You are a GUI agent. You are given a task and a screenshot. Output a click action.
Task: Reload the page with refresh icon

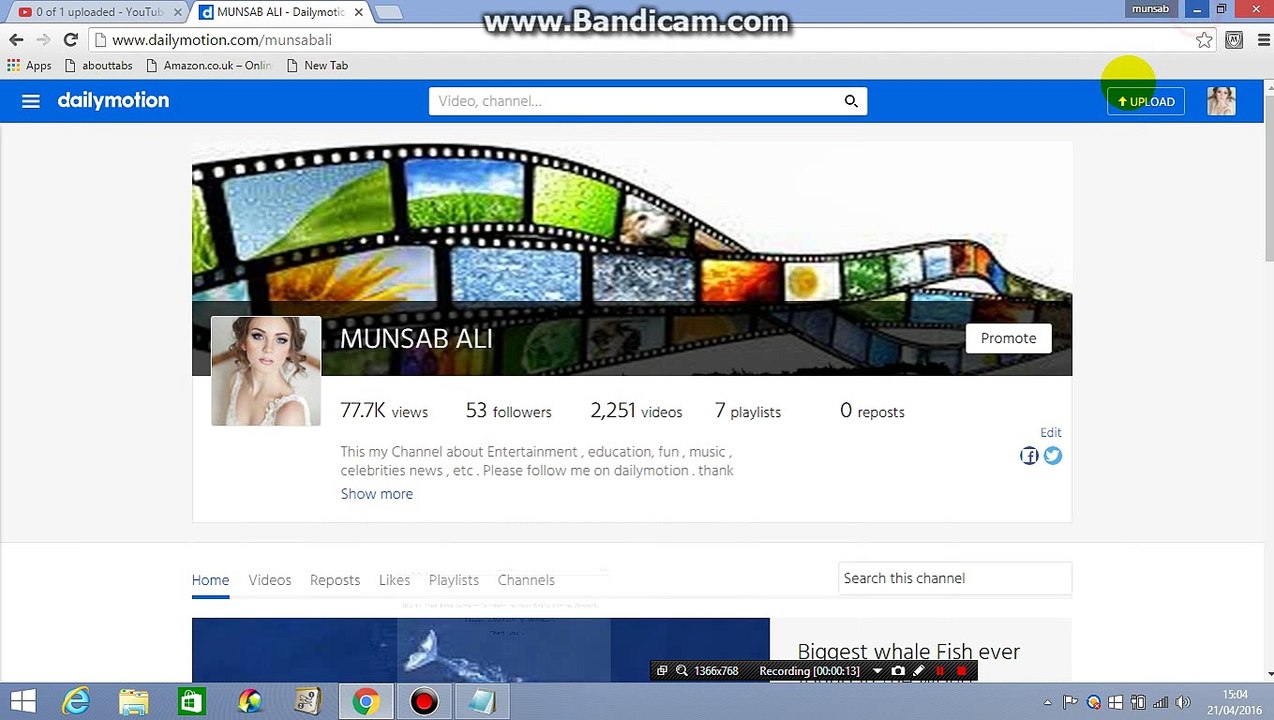70,40
